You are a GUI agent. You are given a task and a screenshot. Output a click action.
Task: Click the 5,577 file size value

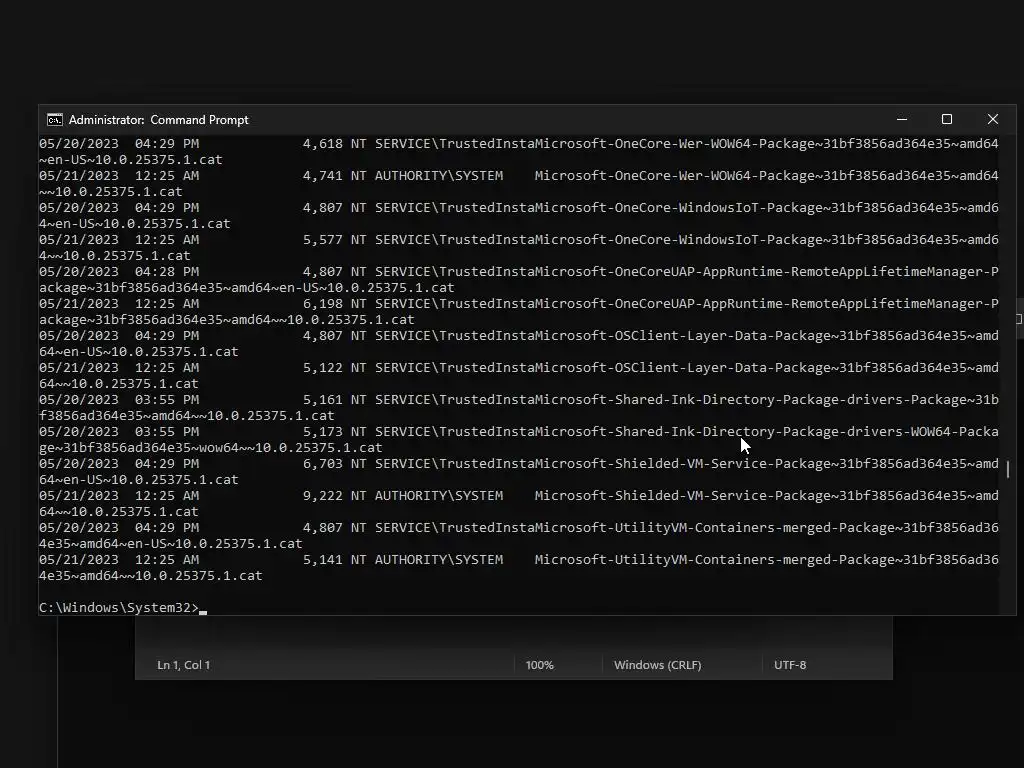[x=323, y=240]
